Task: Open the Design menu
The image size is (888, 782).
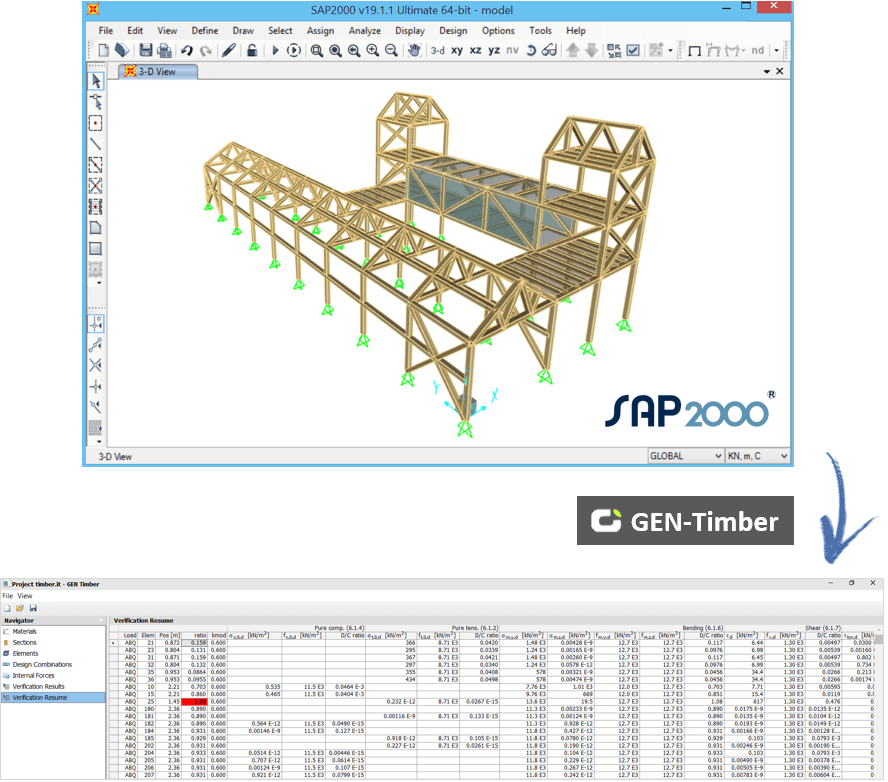Action: click(453, 31)
